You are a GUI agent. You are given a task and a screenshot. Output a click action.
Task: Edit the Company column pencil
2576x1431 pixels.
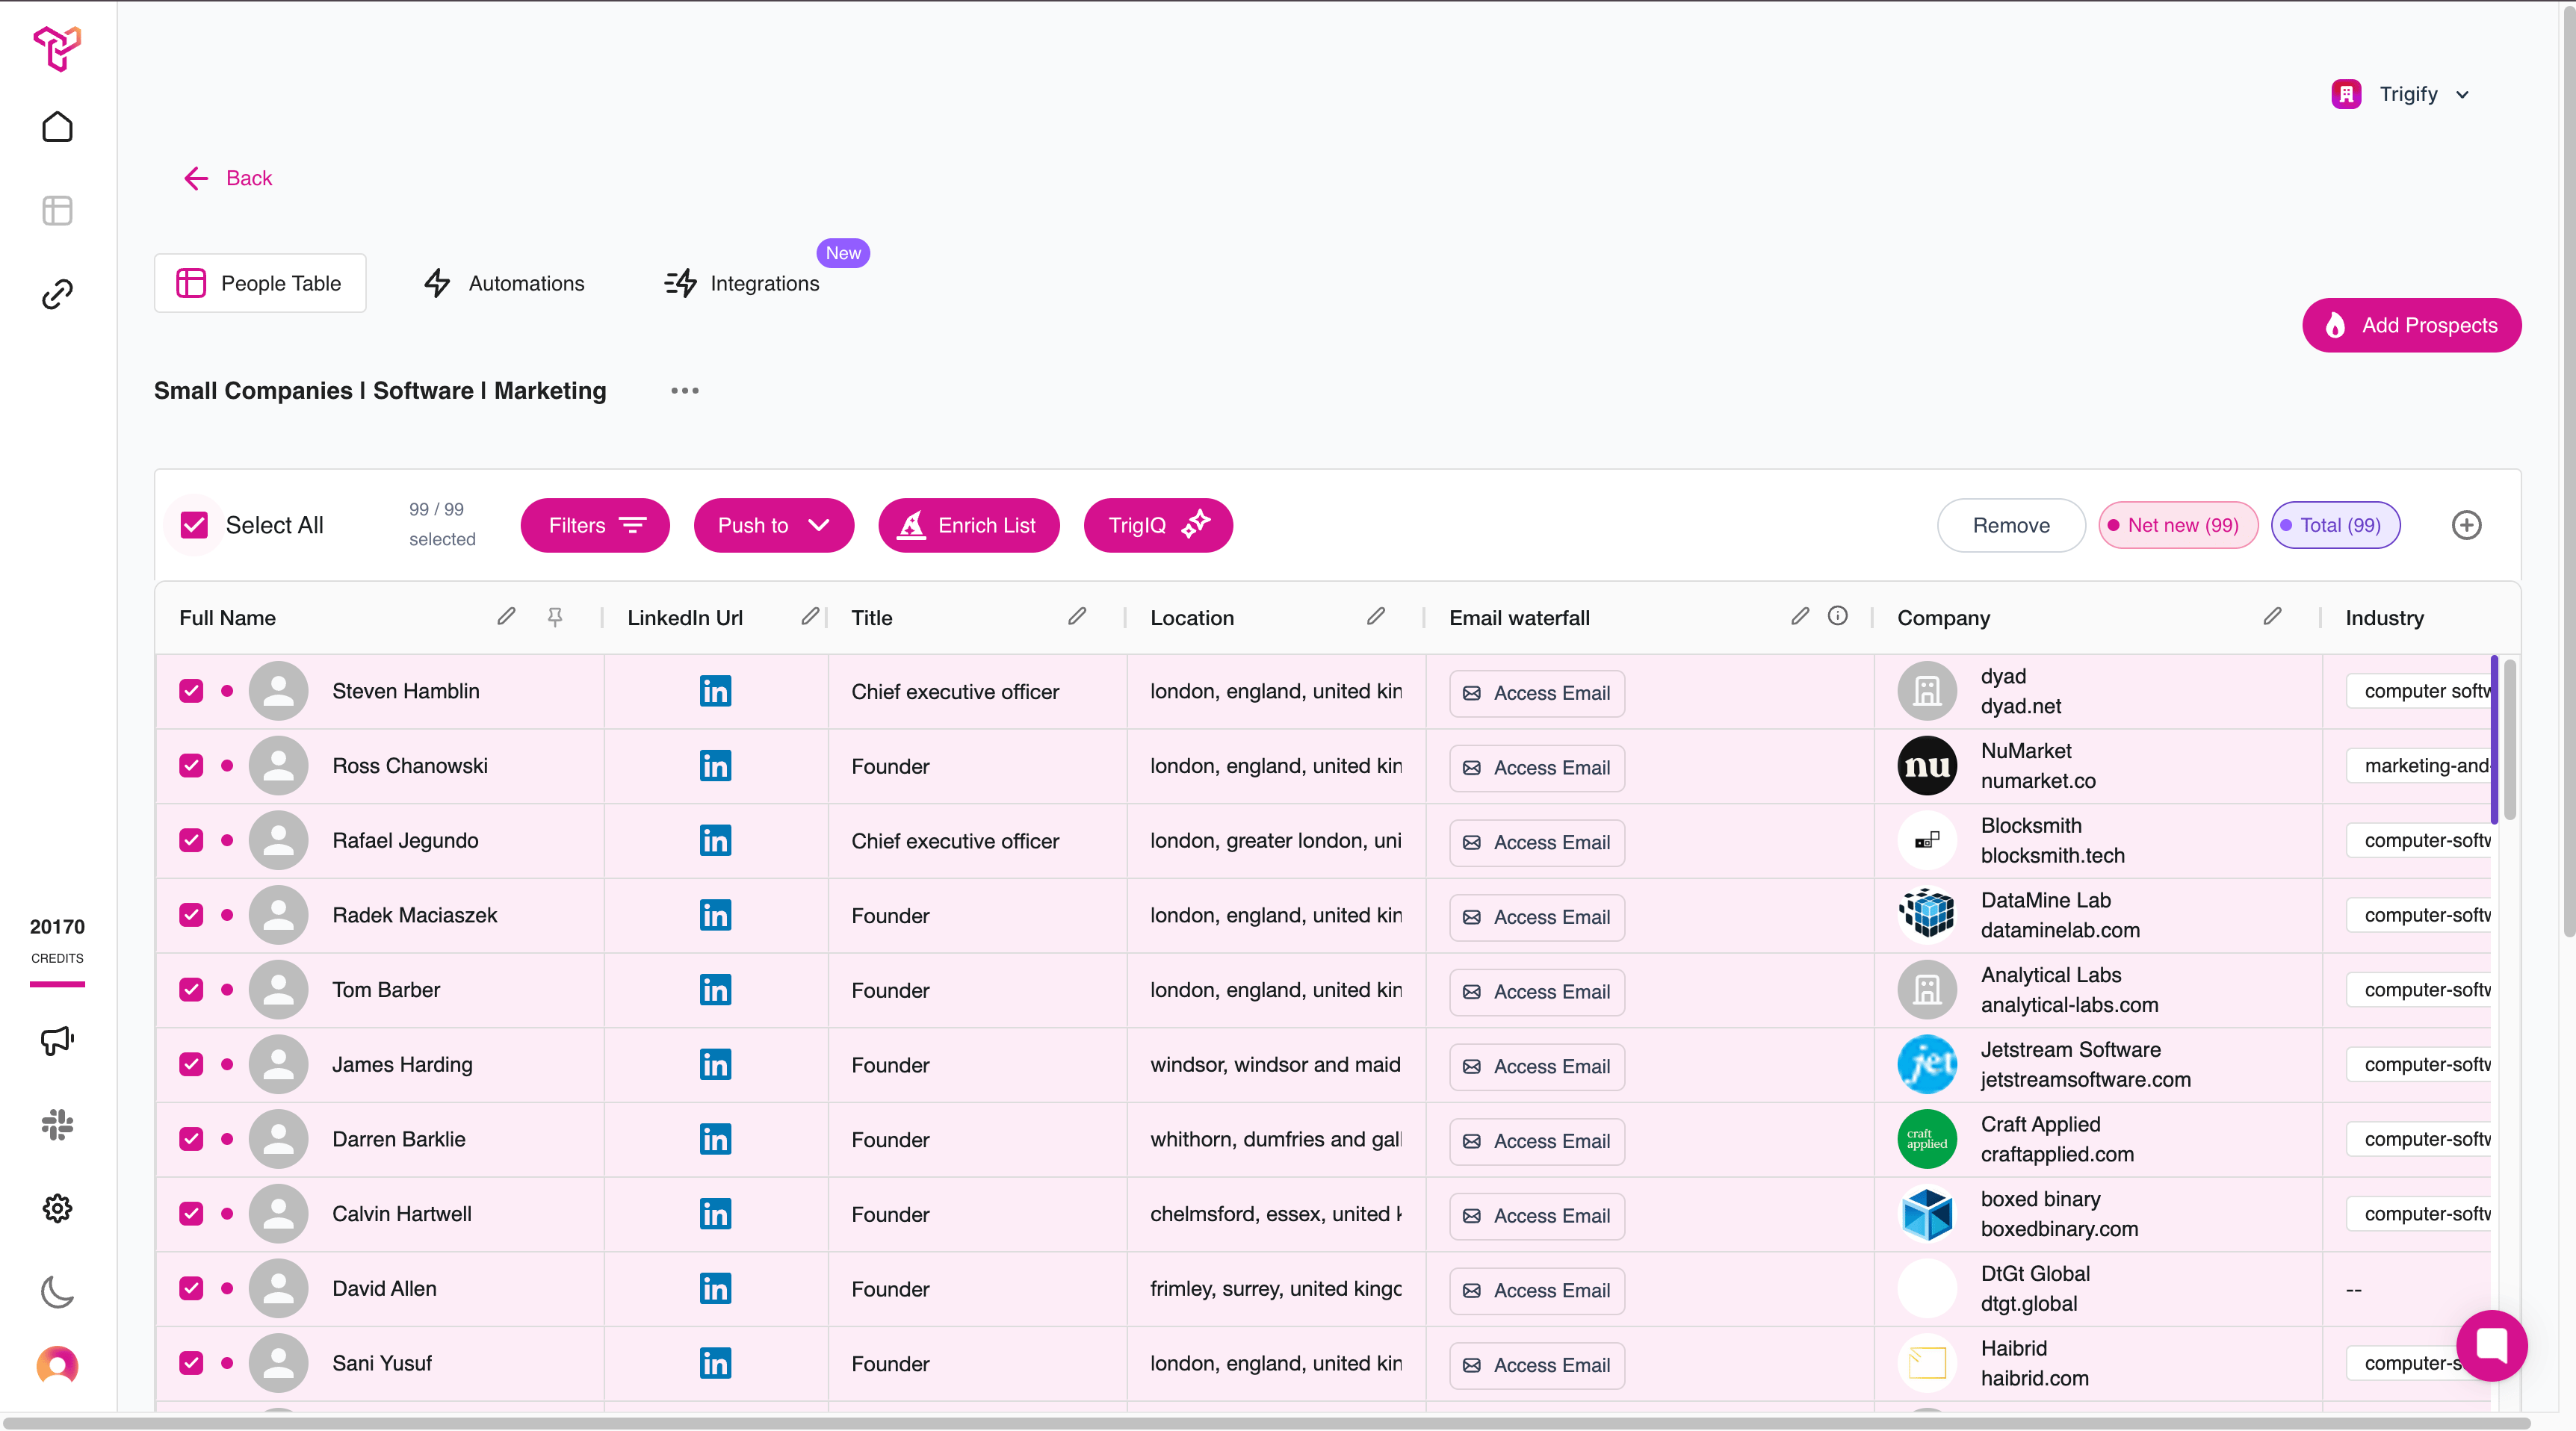(x=2272, y=617)
